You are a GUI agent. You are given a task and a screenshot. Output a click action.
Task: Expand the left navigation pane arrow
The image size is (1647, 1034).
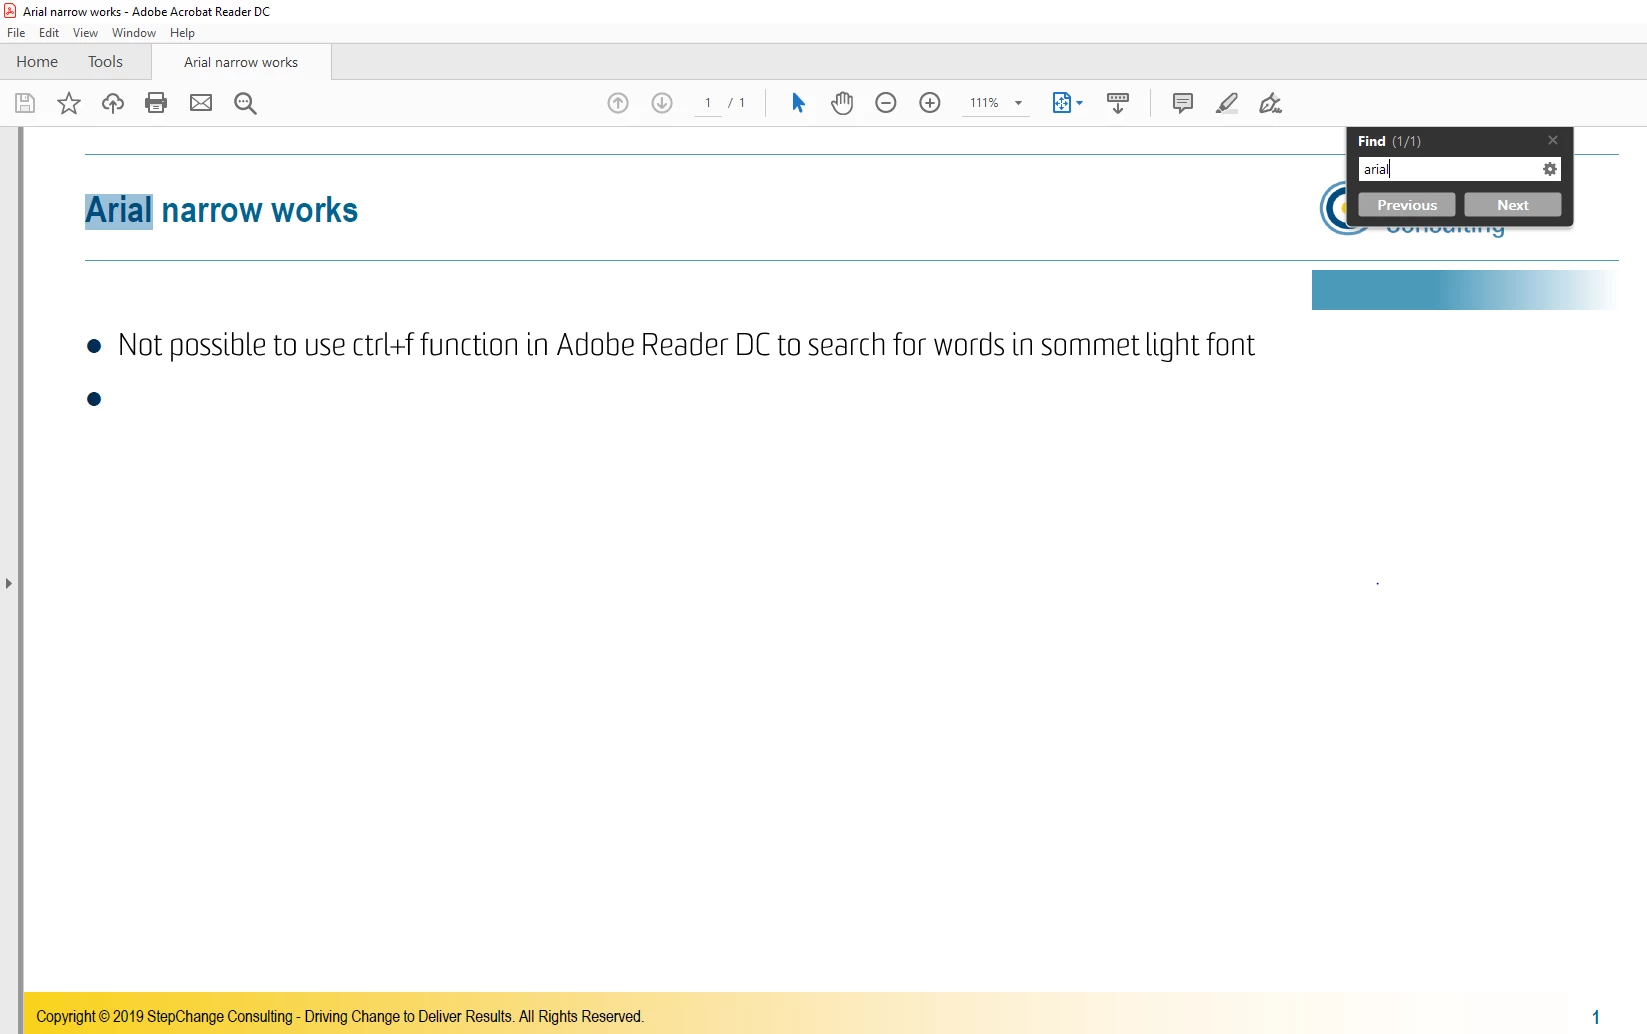9,583
